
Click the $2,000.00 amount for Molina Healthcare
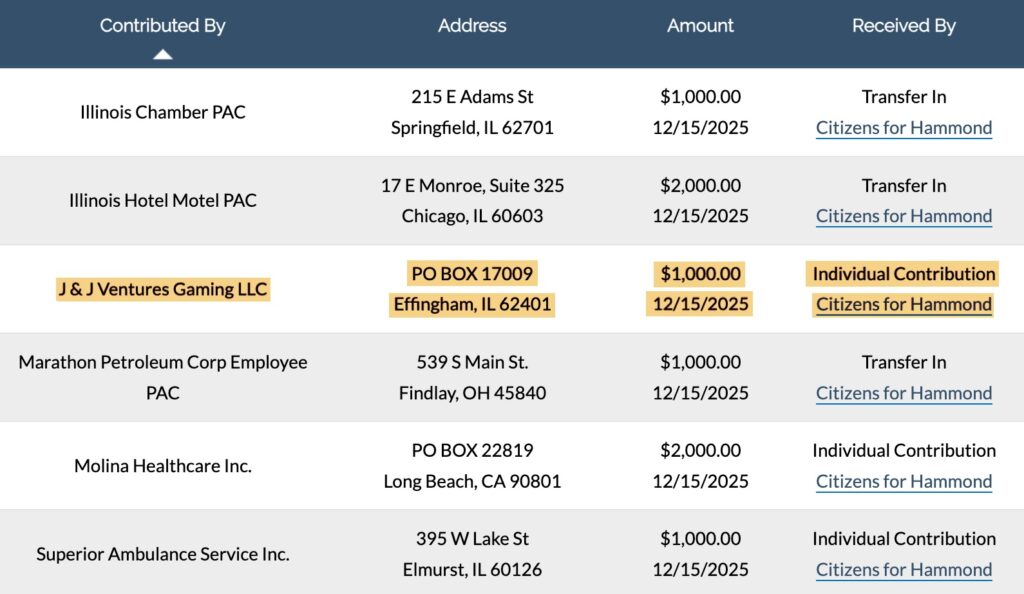700,451
